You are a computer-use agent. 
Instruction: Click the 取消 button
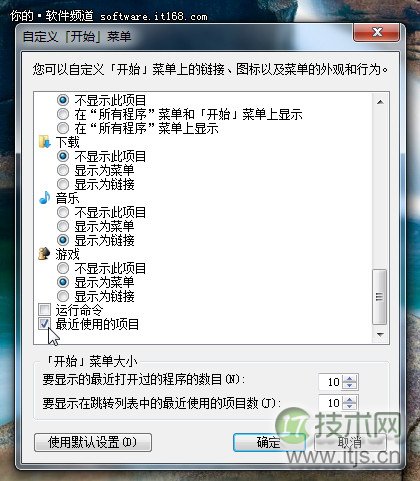point(350,442)
